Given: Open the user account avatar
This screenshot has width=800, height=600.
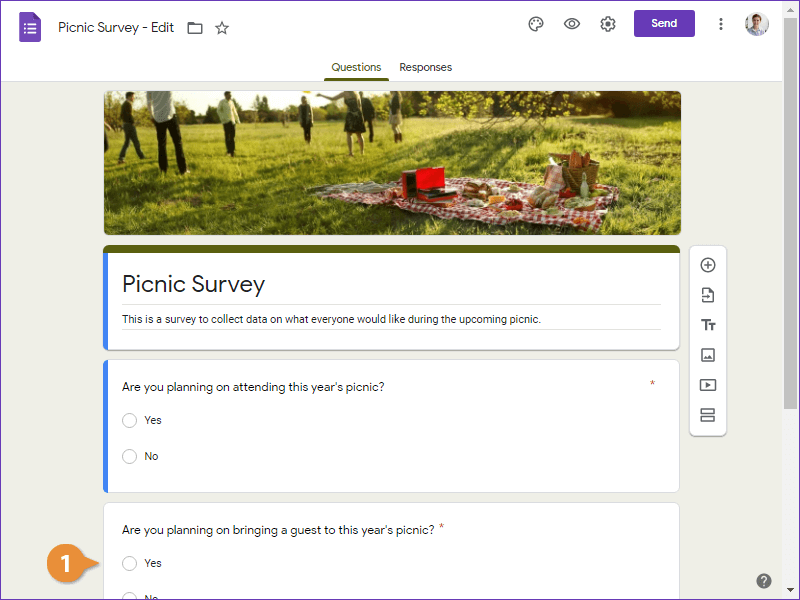Looking at the screenshot, I should point(757,24).
